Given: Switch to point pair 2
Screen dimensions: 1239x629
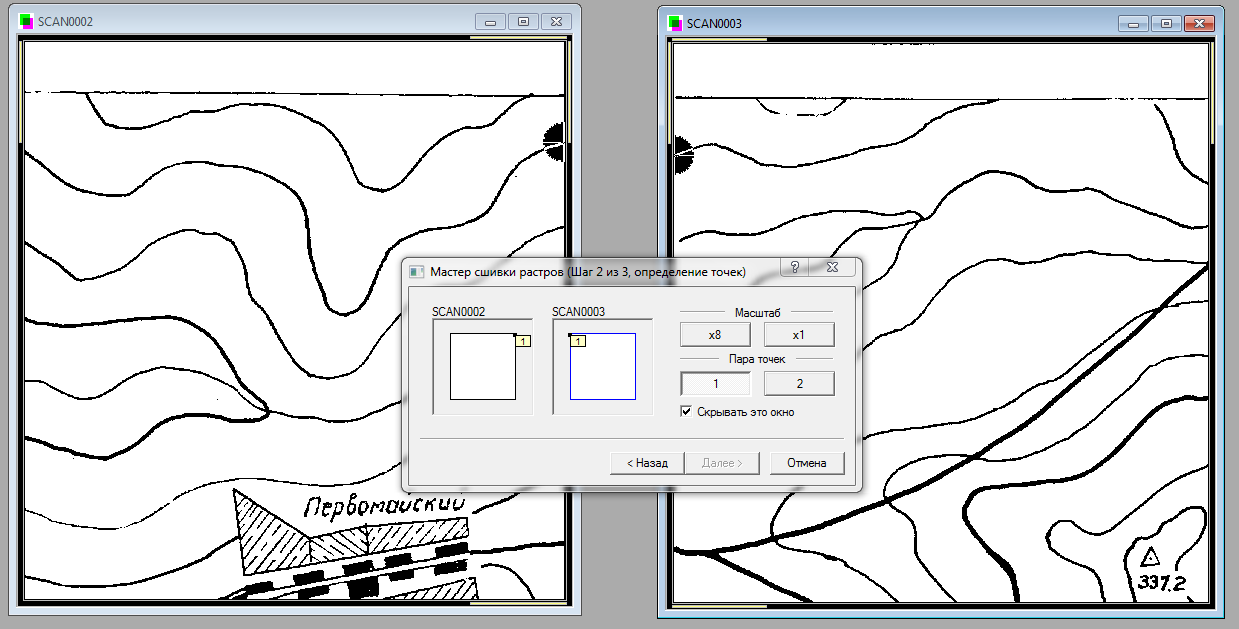Looking at the screenshot, I should click(x=799, y=384).
